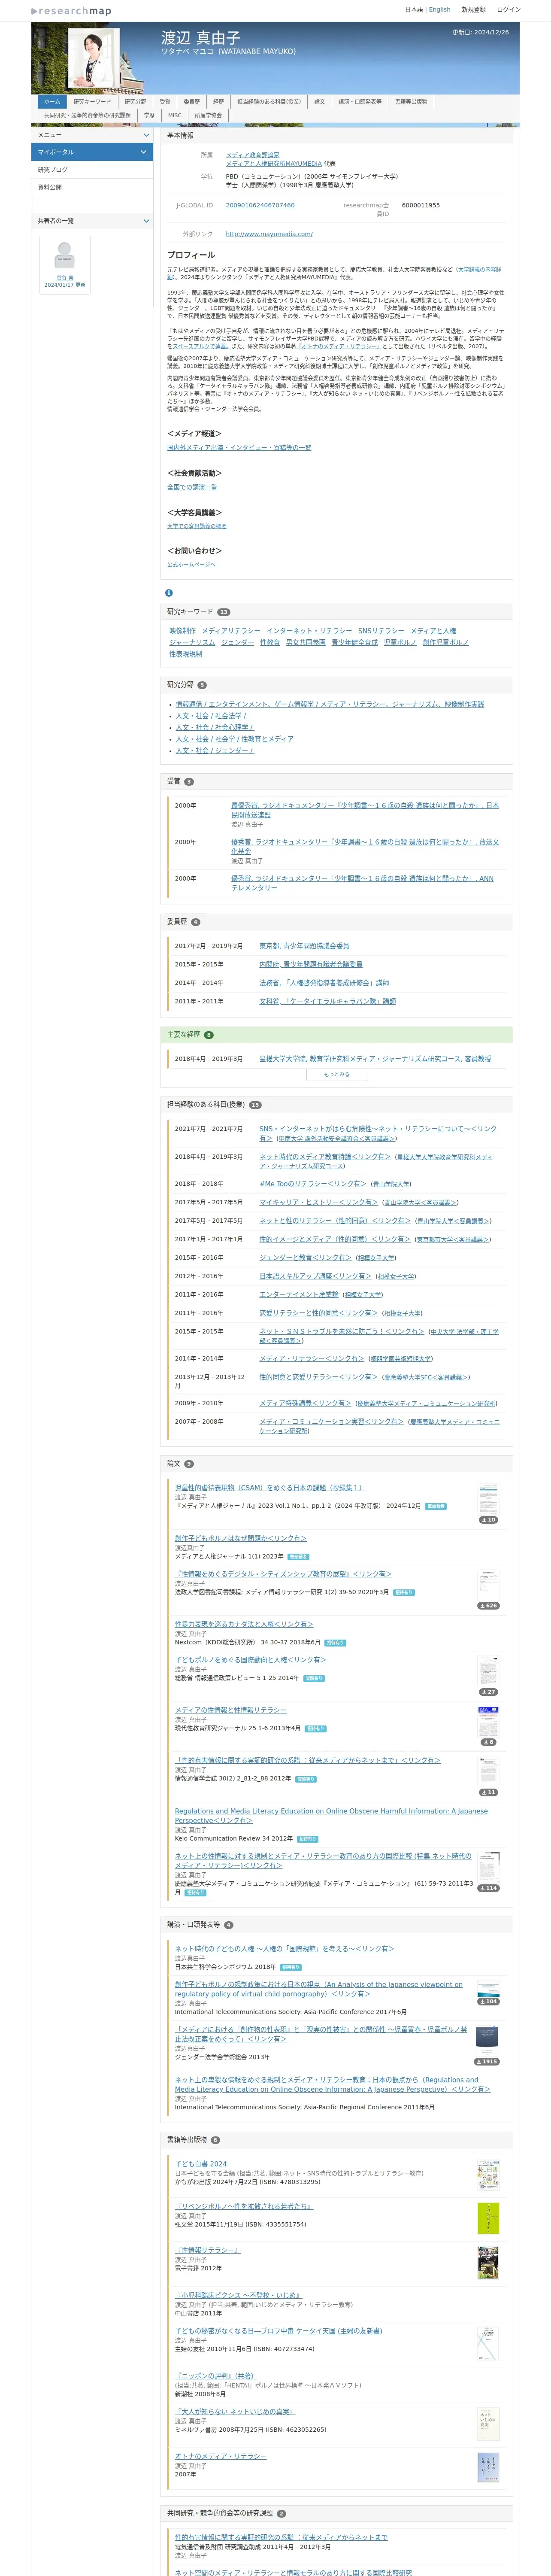This screenshot has width=551, height=2576.
Task: Click the download badge showing 626
Action: (488, 1606)
